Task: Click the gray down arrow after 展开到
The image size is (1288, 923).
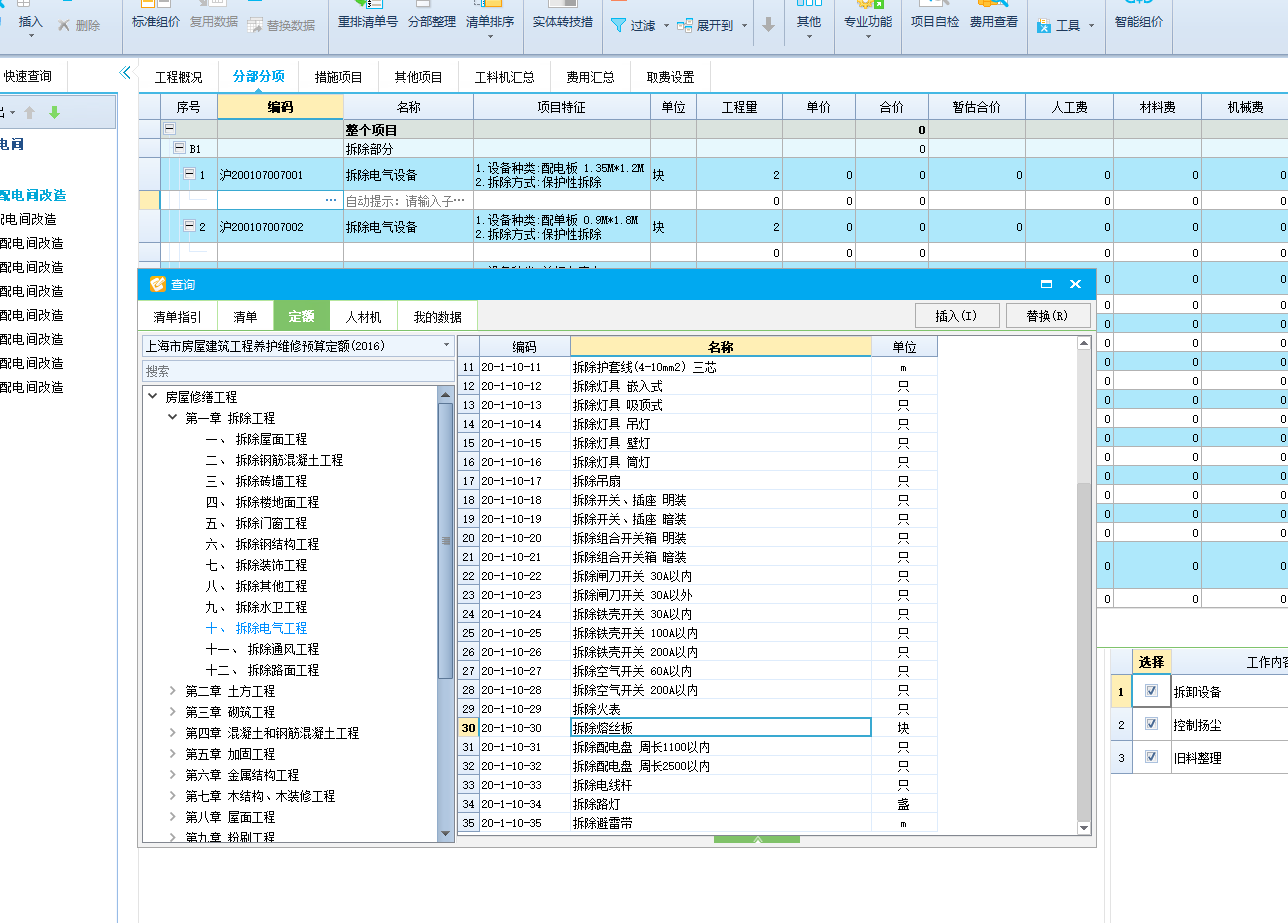Action: [x=768, y=25]
